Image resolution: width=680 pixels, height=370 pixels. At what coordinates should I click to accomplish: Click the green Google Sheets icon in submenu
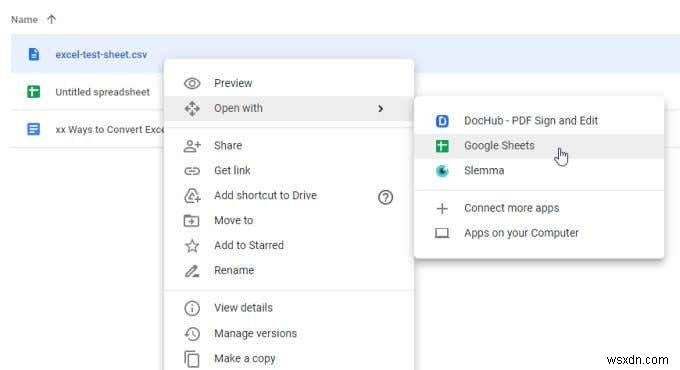(442, 146)
